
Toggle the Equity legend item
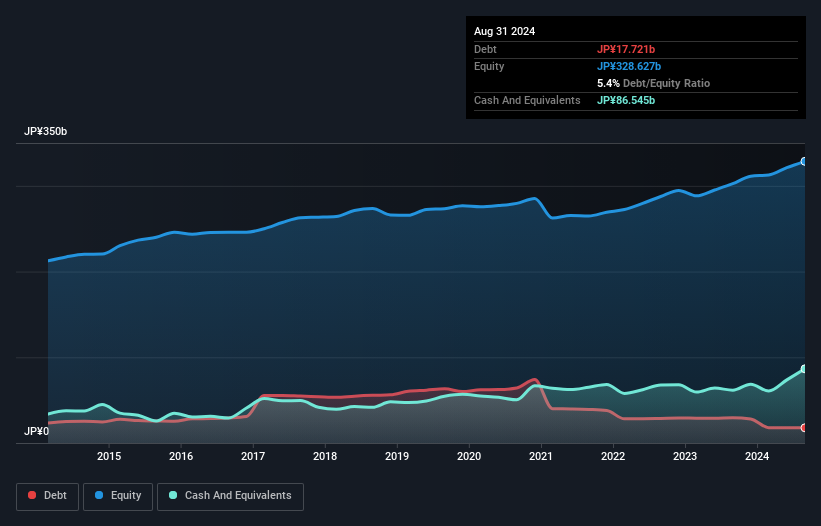coord(117,496)
